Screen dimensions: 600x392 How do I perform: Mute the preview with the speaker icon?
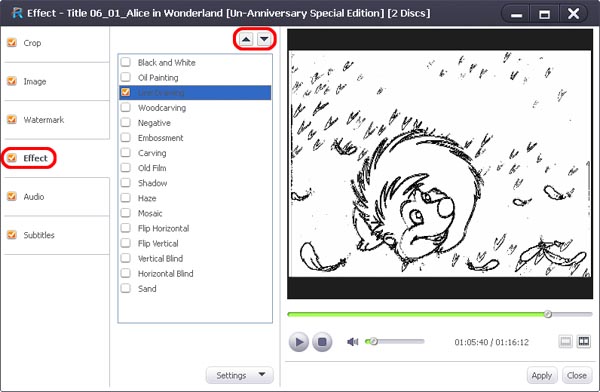pos(352,341)
